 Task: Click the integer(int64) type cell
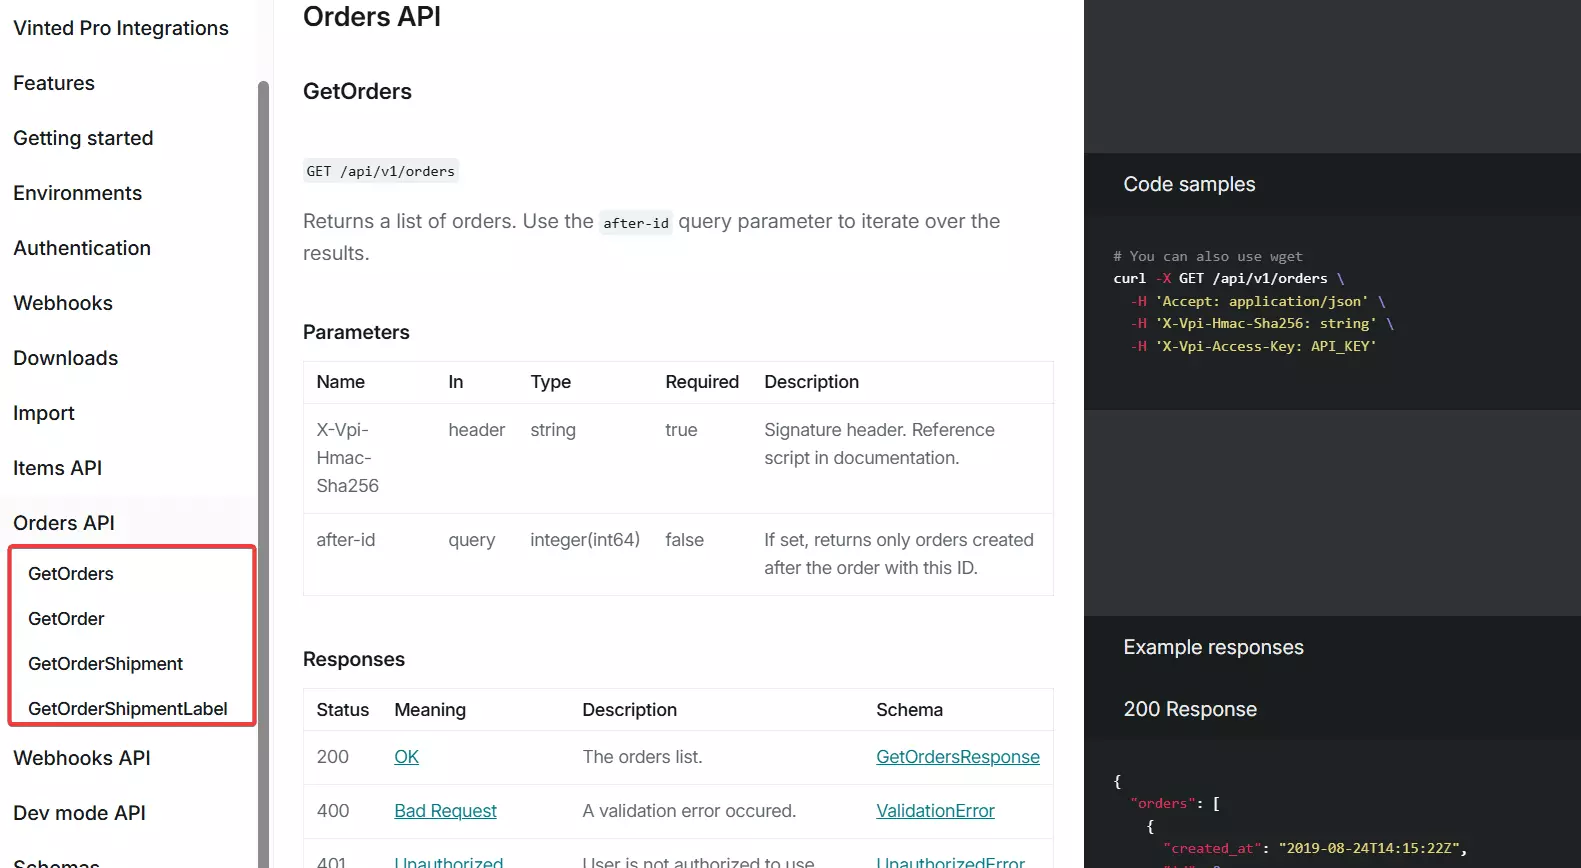coord(585,540)
